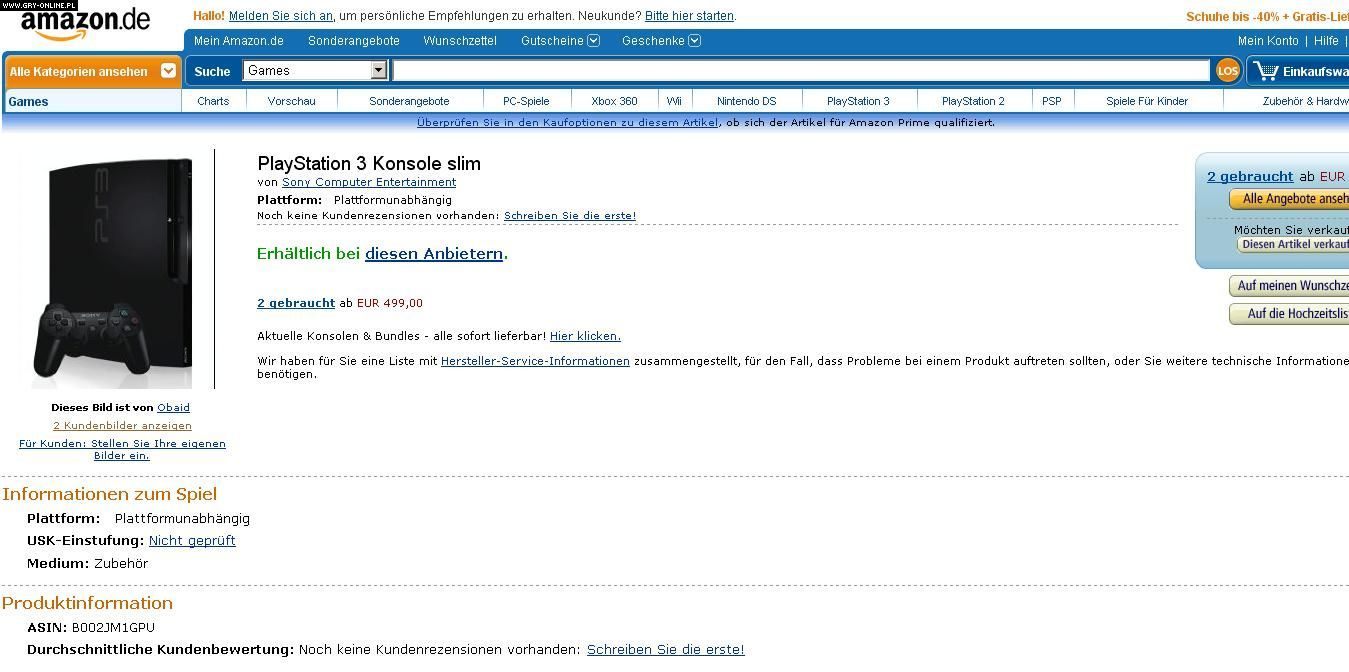1349x672 pixels.
Task: Click 2 gebraucht link beside EUR 499,00
Action: tap(296, 303)
